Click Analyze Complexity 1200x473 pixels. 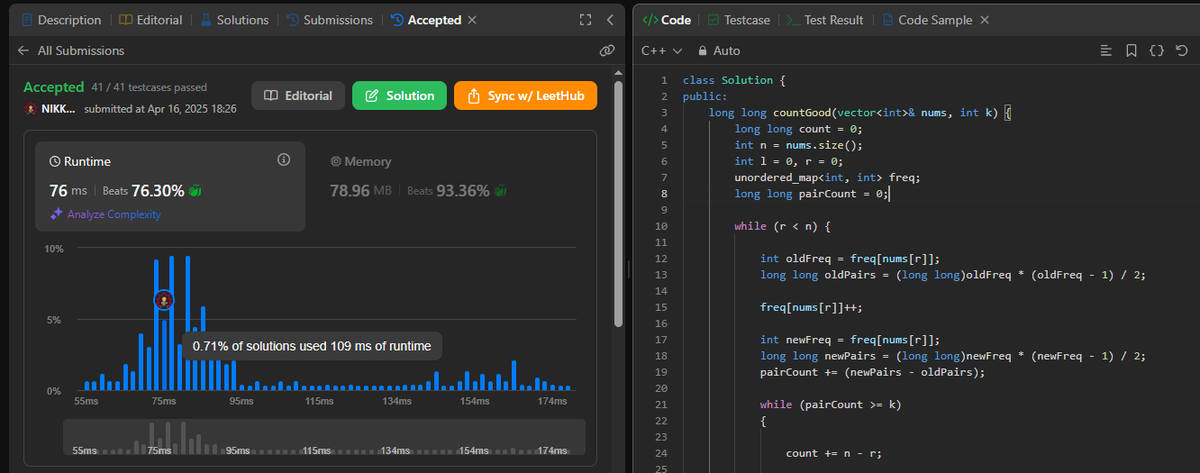(x=113, y=214)
